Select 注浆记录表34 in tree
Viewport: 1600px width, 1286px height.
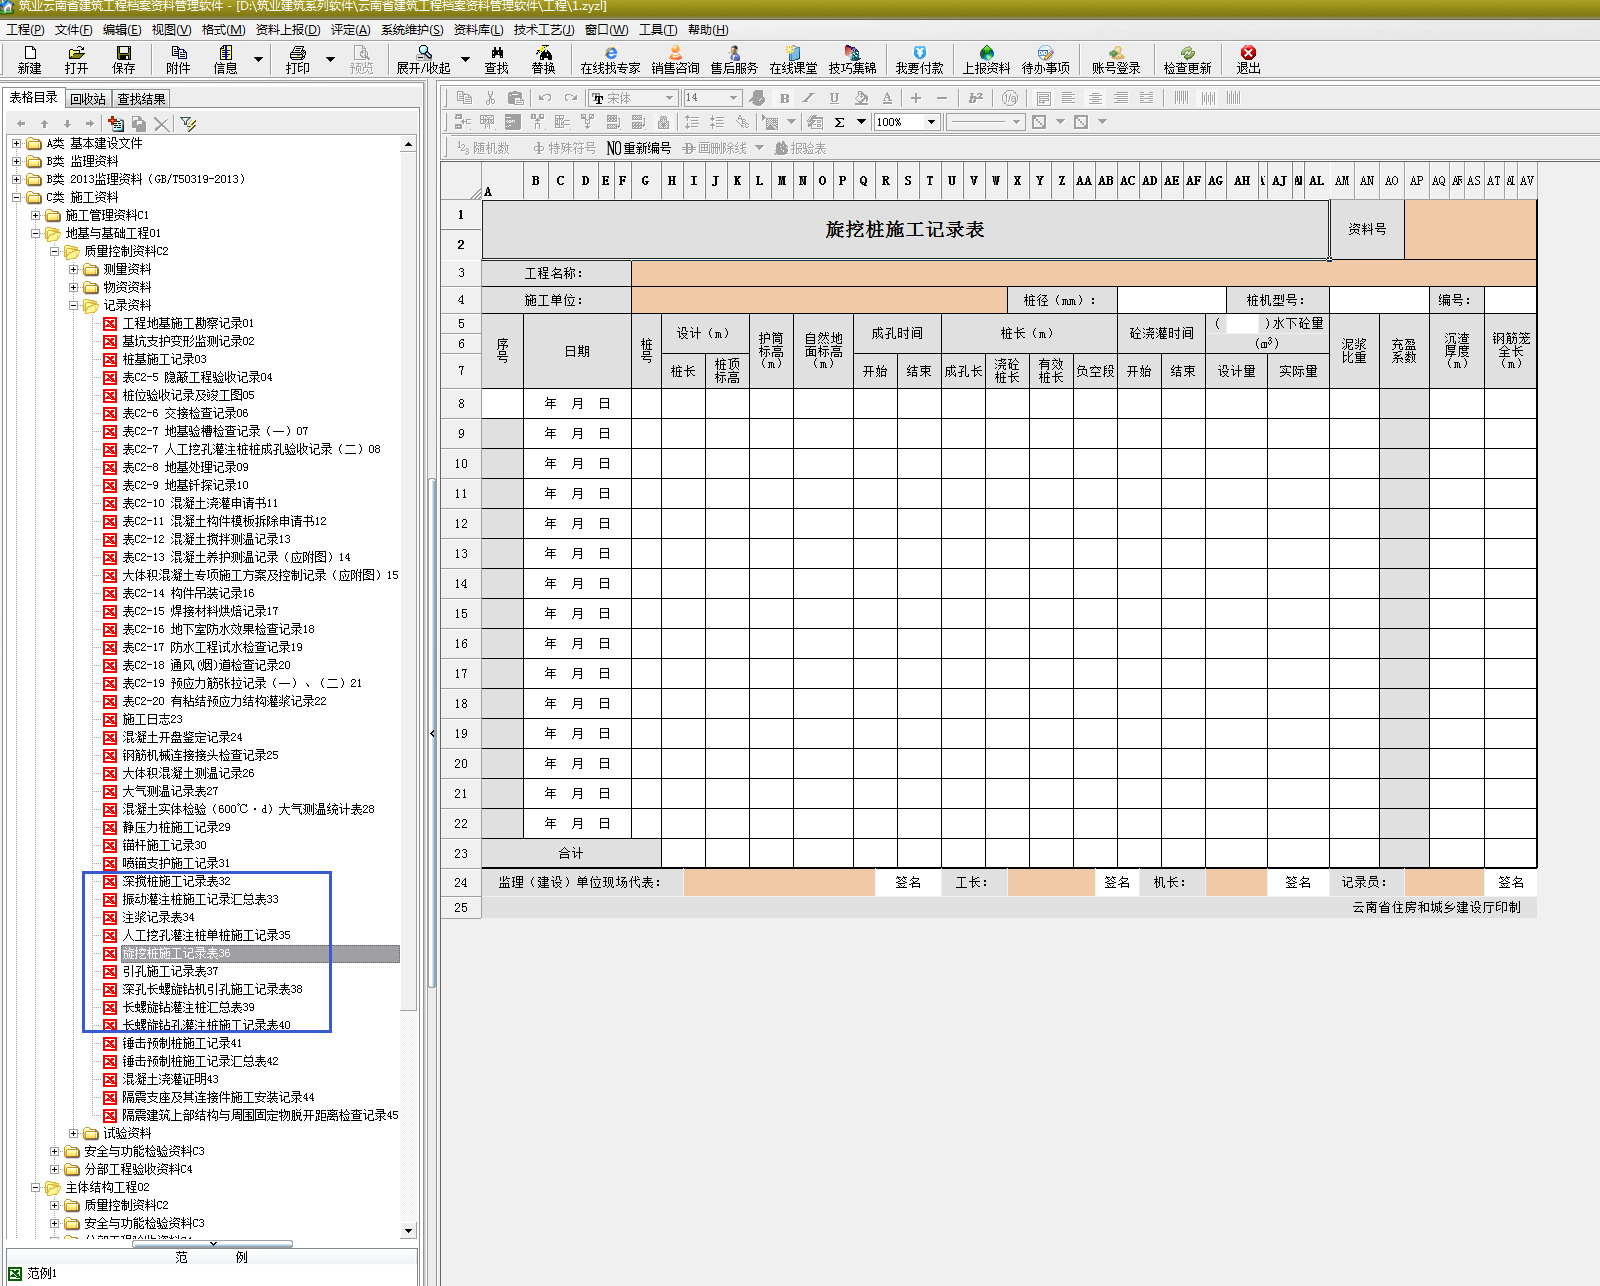tap(158, 917)
